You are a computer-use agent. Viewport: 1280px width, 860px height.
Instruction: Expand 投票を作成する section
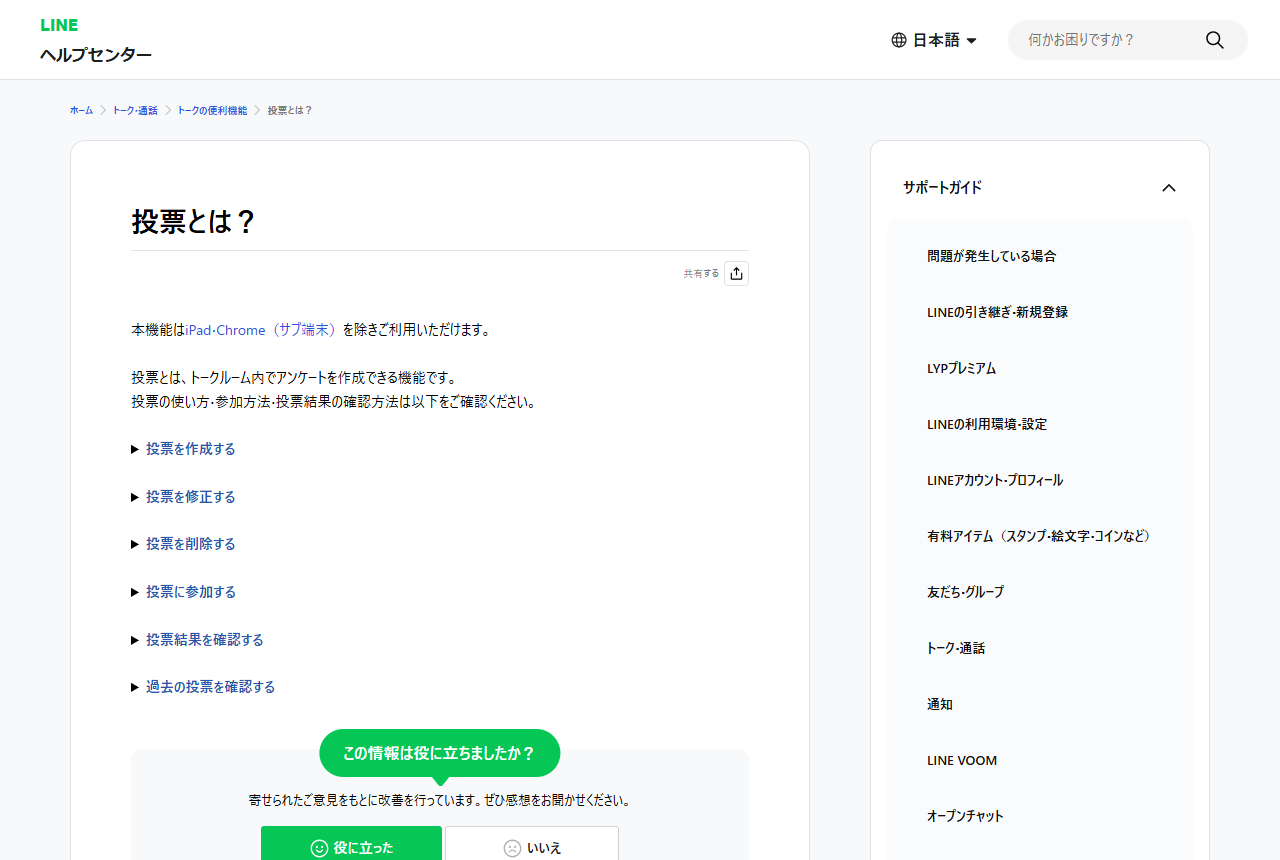pyautogui.click(x=191, y=449)
